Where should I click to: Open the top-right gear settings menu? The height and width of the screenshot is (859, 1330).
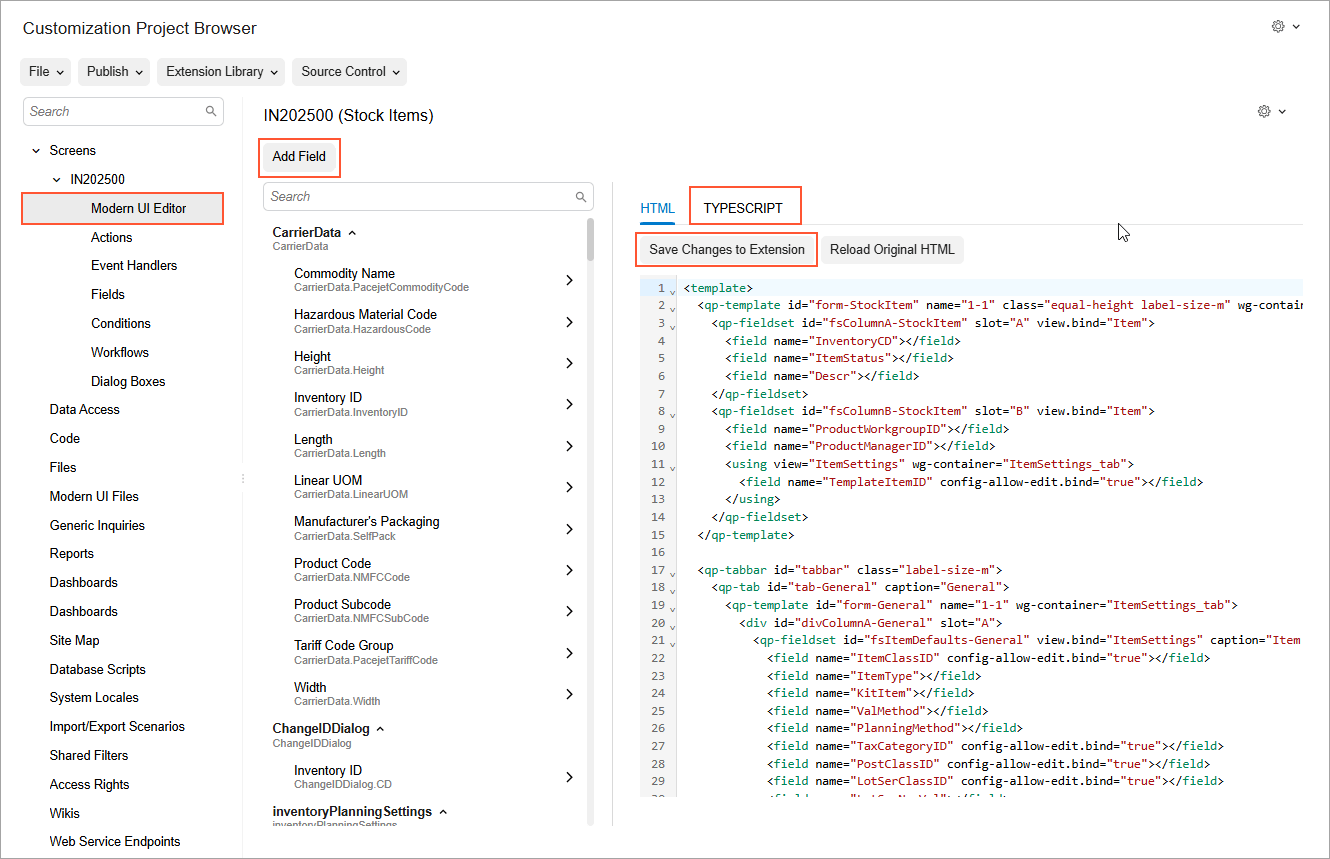1285,27
